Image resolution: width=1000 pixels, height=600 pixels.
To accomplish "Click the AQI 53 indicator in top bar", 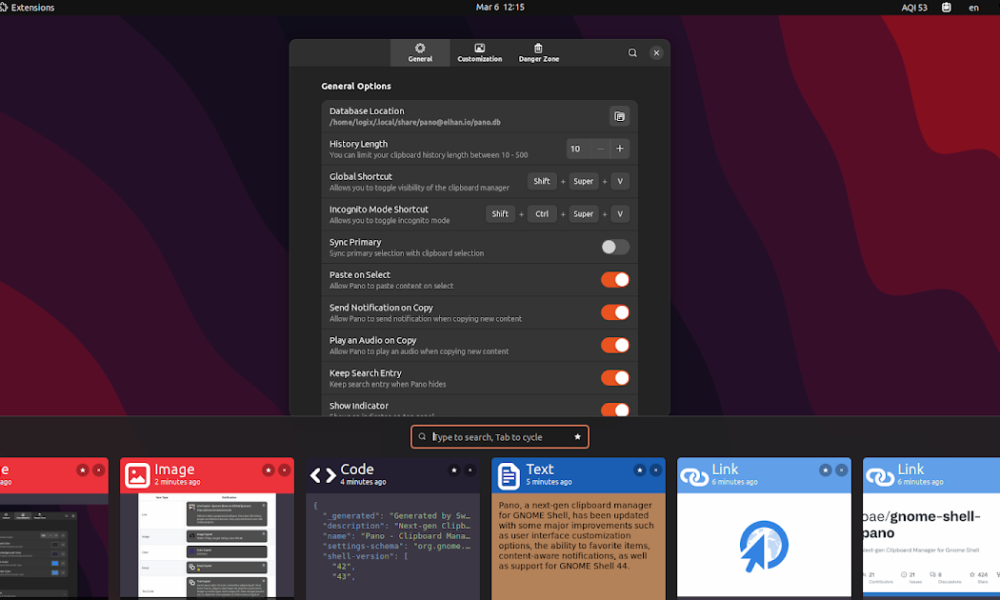I will 914,8.
